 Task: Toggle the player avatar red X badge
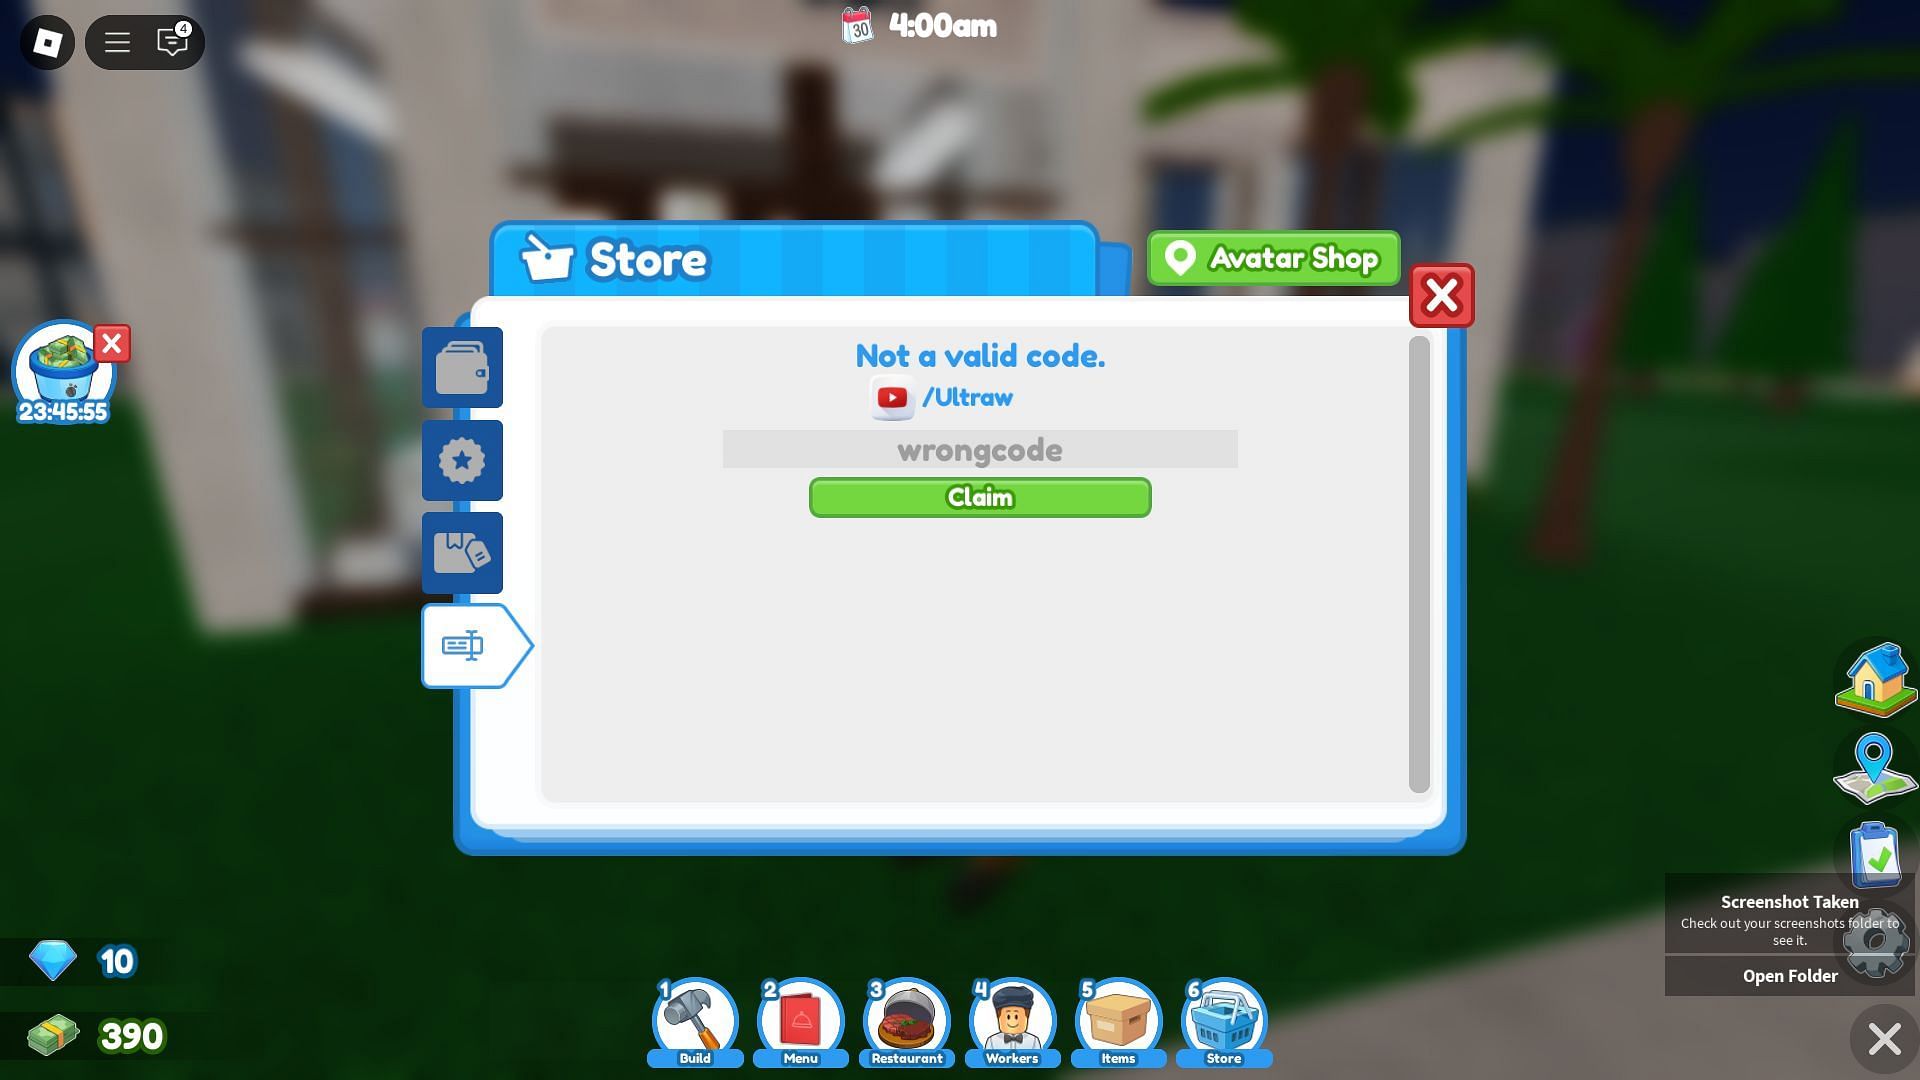[x=112, y=343]
